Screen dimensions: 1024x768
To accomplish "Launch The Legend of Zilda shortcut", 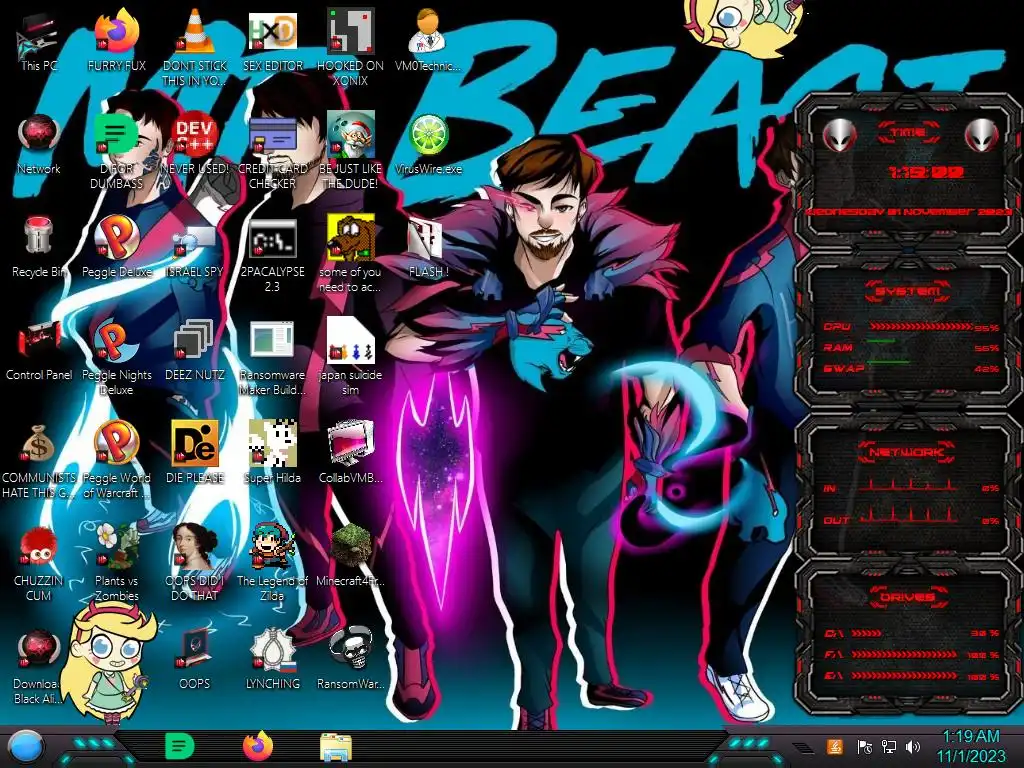I will 272,563.
